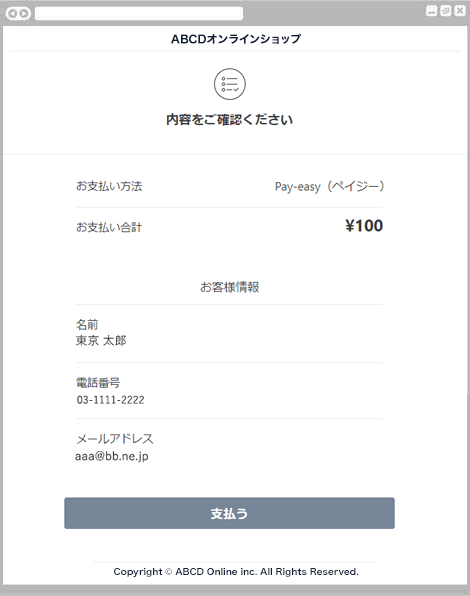Click the ABCD Online copyright footer text
This screenshot has height=596, width=470.
236,572
